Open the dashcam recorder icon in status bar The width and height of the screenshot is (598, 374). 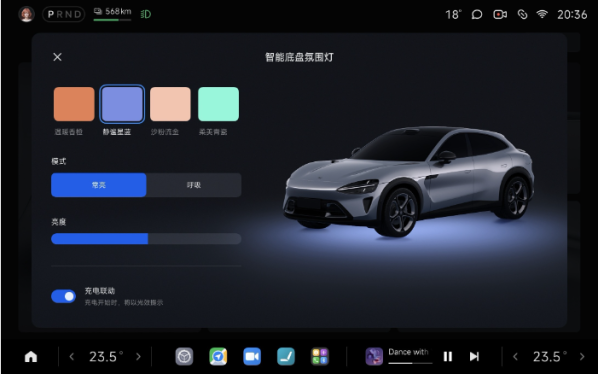tap(500, 14)
